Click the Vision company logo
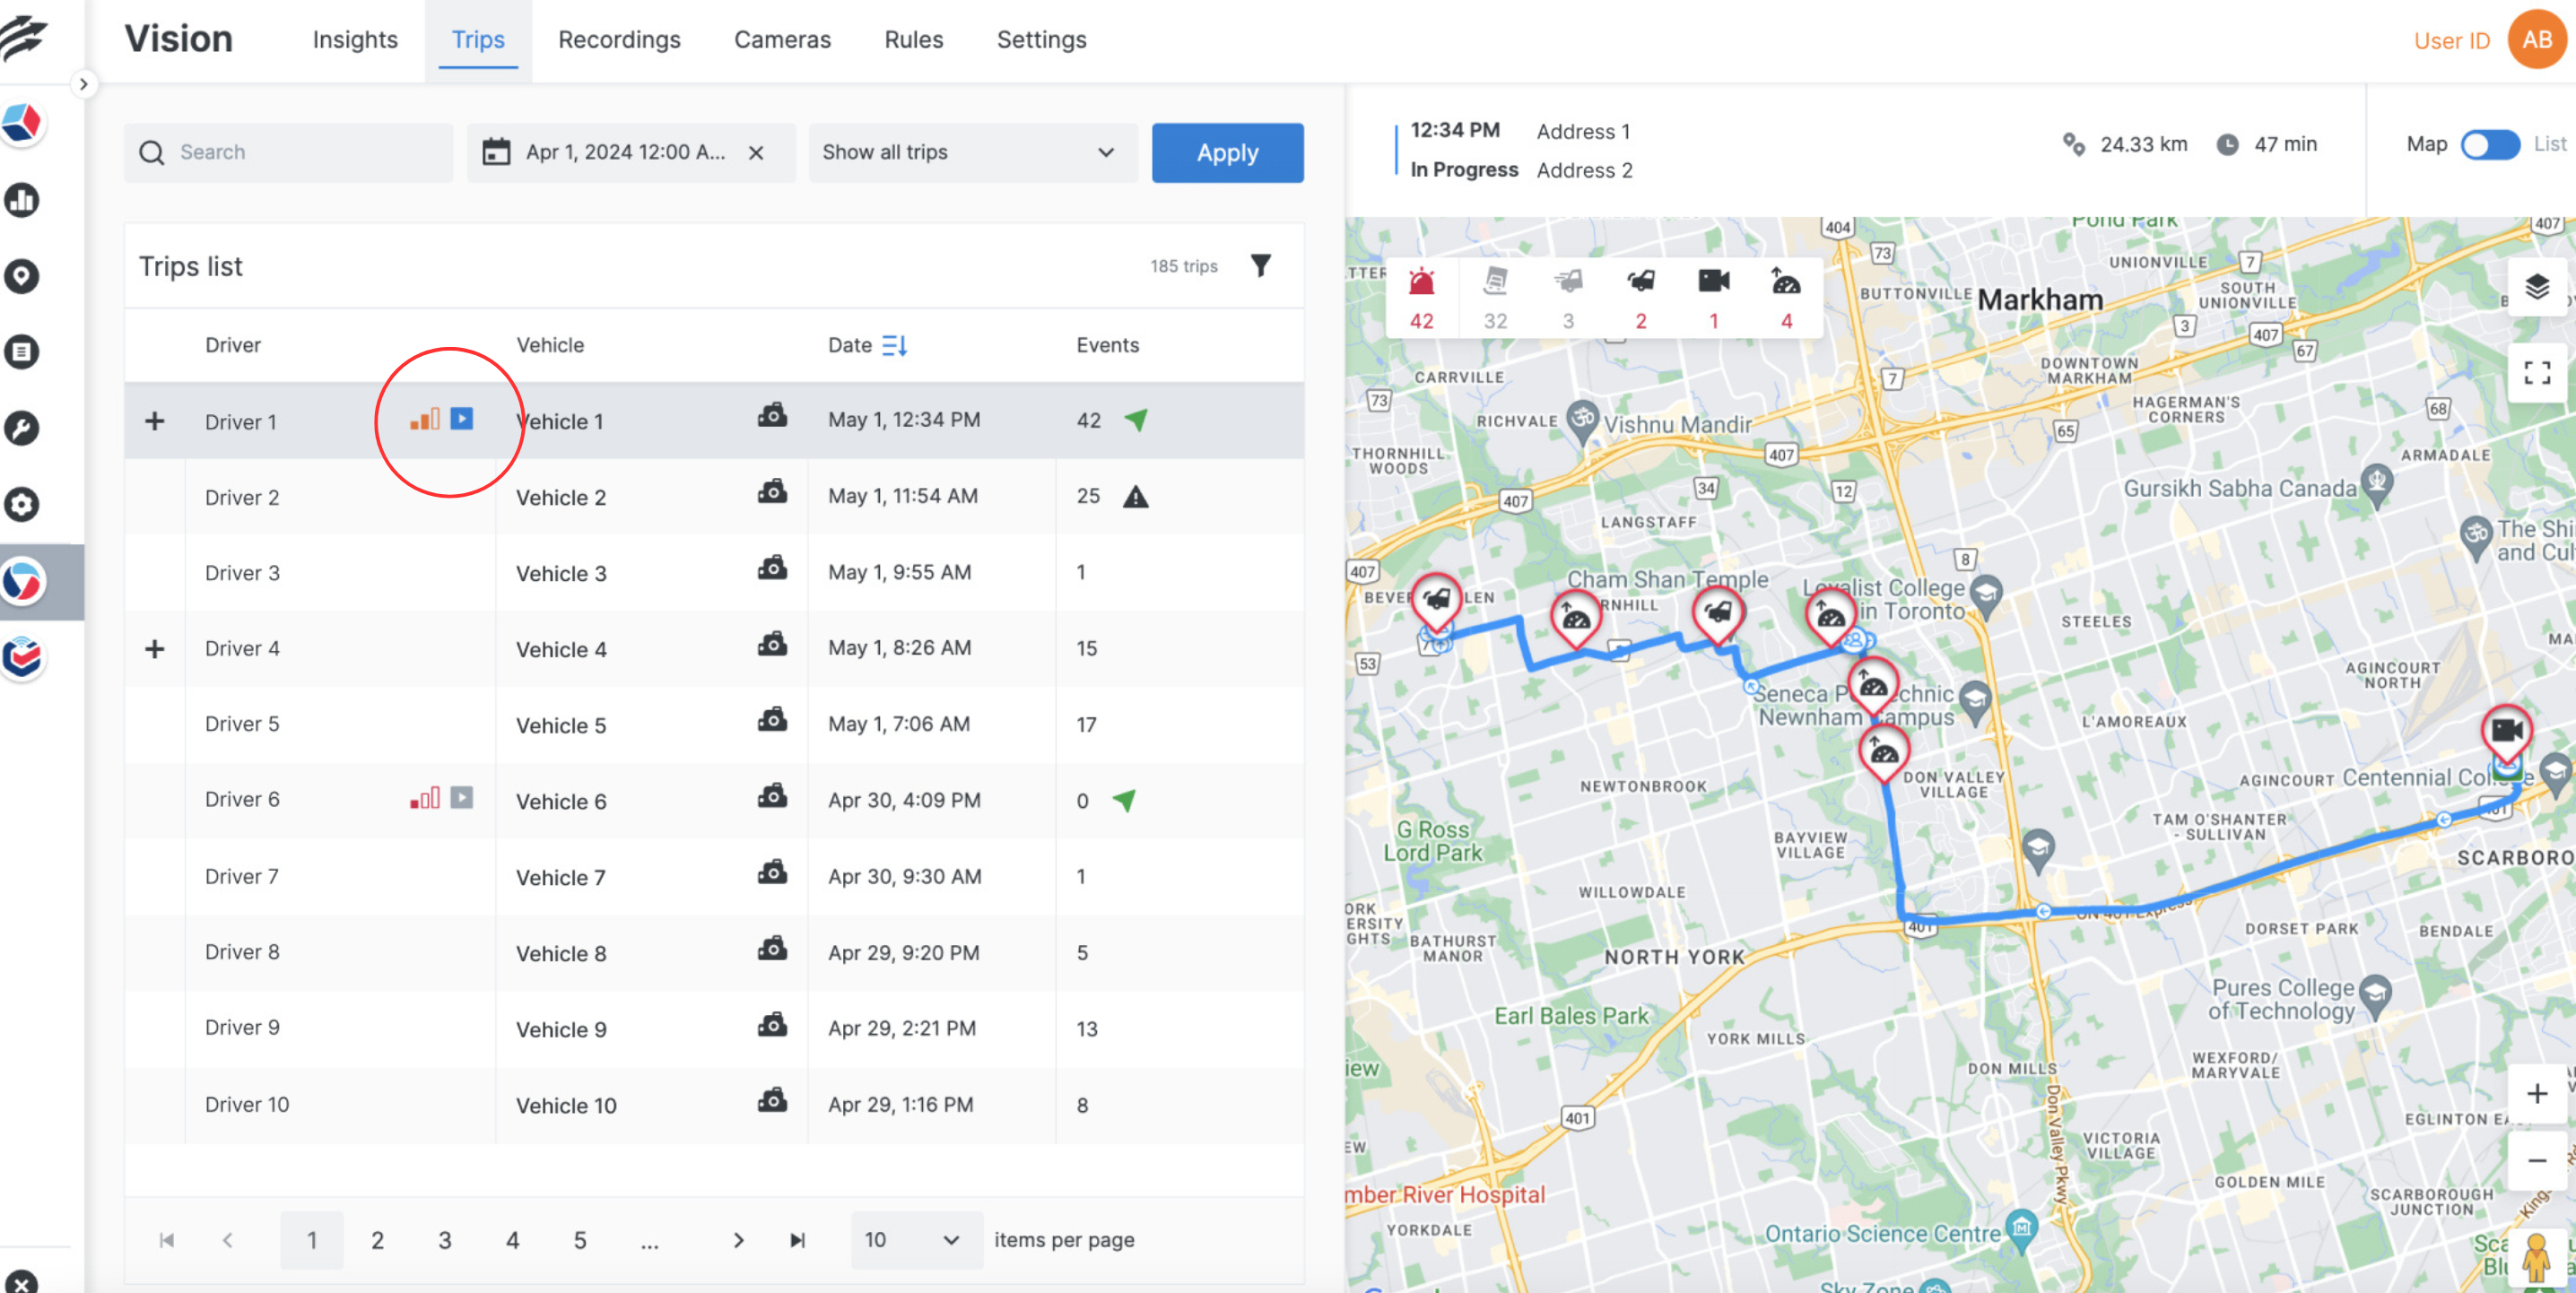Viewport: 2576px width, 1293px height. (x=24, y=38)
